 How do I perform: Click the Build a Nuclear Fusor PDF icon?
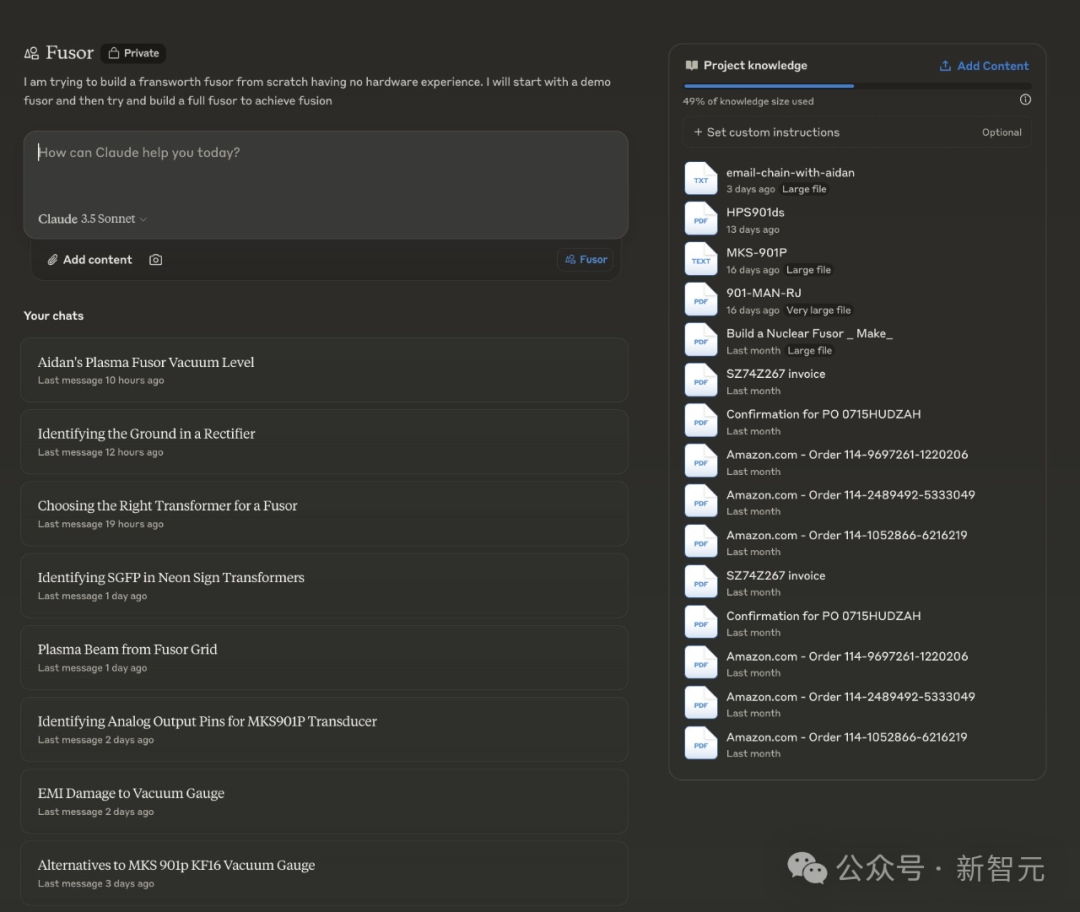701,340
